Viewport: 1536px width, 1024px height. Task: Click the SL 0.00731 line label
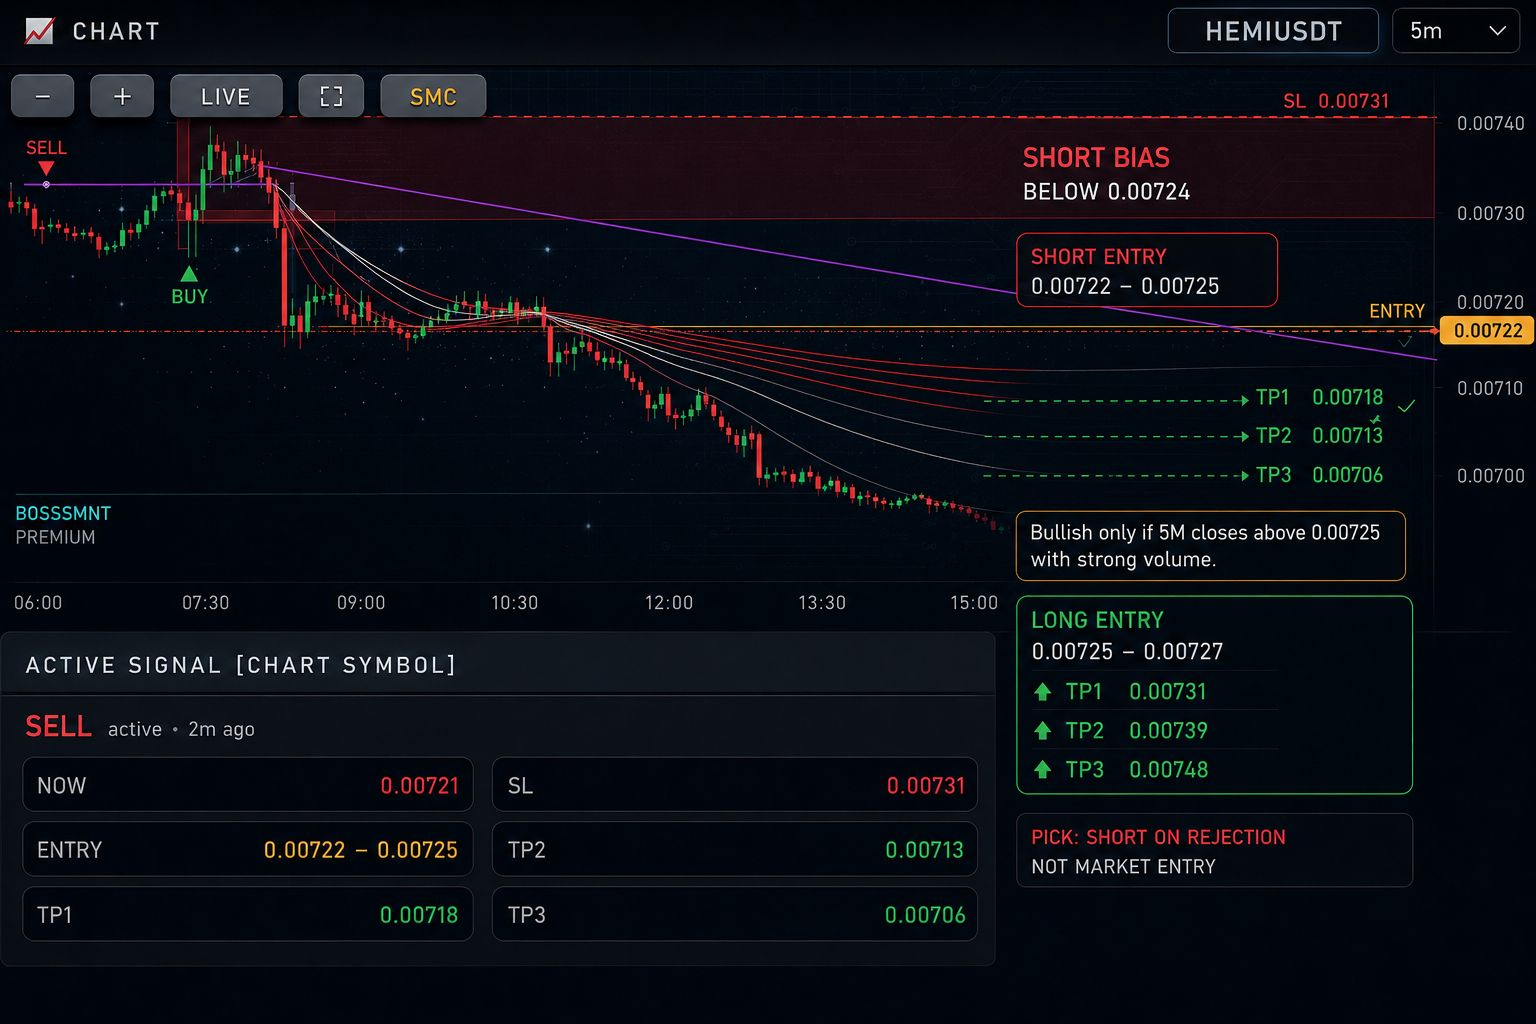click(x=1336, y=101)
